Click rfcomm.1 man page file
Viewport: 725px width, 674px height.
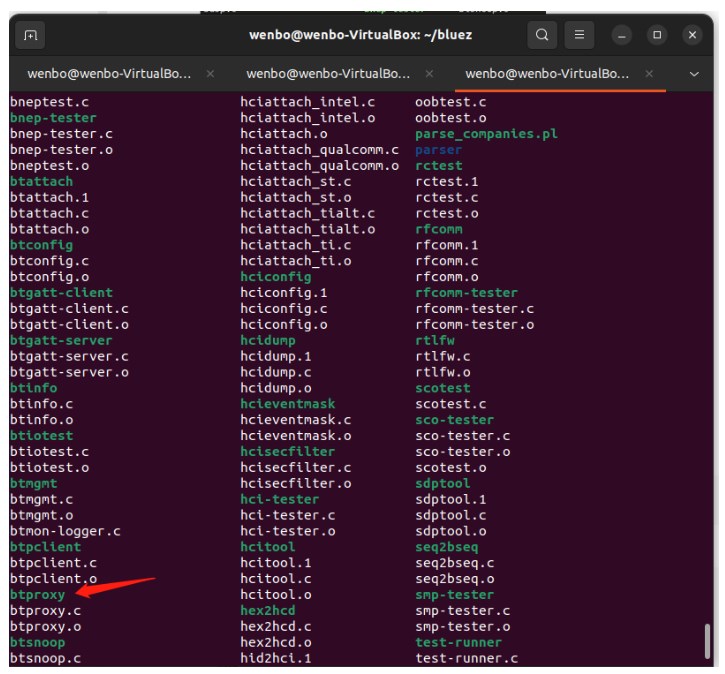click(447, 245)
